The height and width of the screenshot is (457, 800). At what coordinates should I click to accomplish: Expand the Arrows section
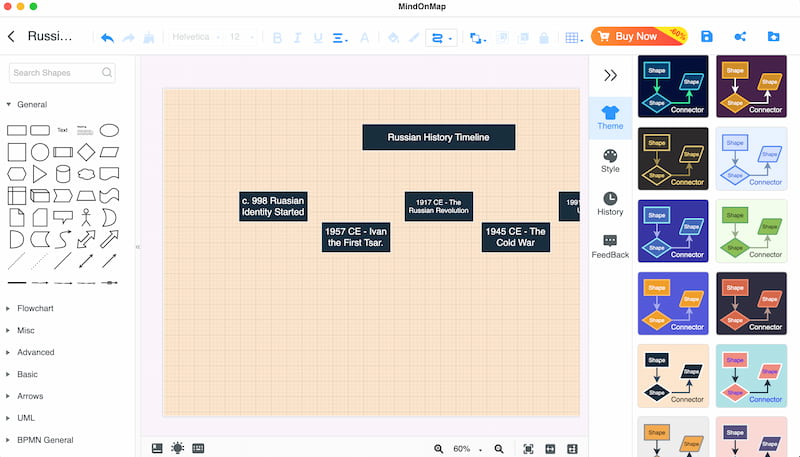(24, 396)
